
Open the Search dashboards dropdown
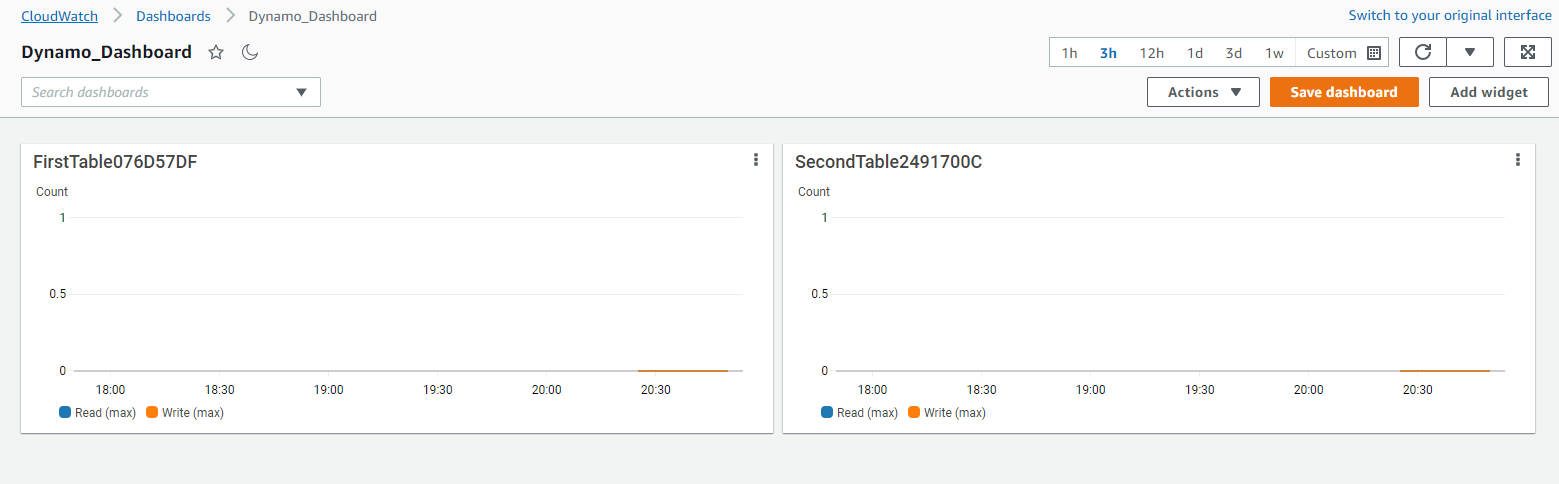pyautogui.click(x=301, y=92)
